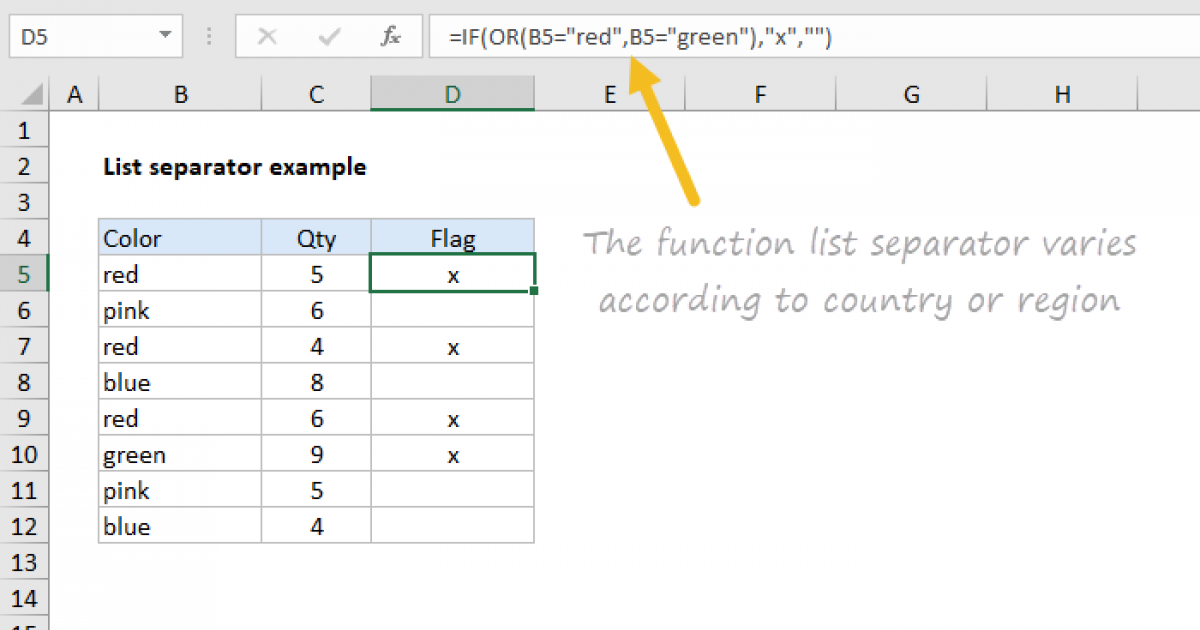The image size is (1200, 630).
Task: Click cell D5 containing the x flag
Action: (452, 274)
